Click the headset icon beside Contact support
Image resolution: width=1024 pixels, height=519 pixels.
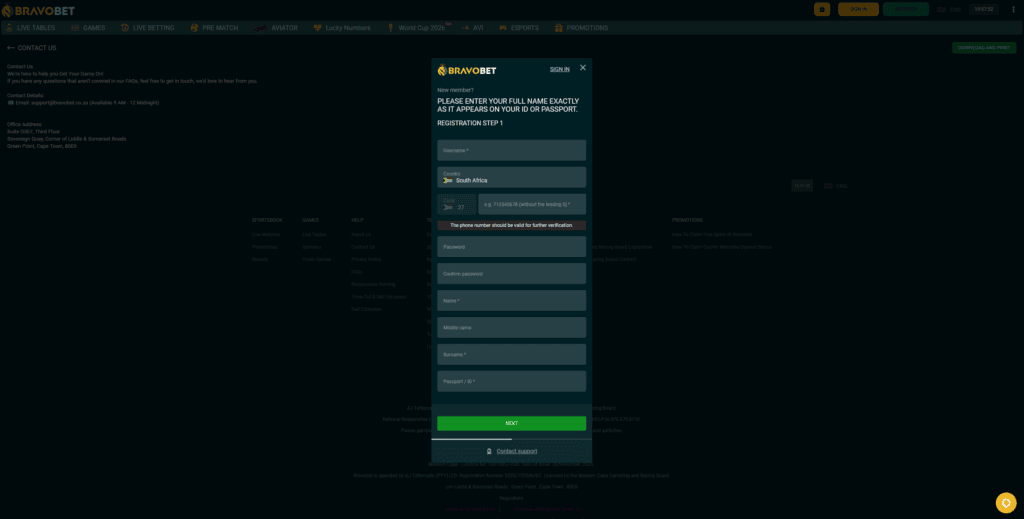point(489,451)
